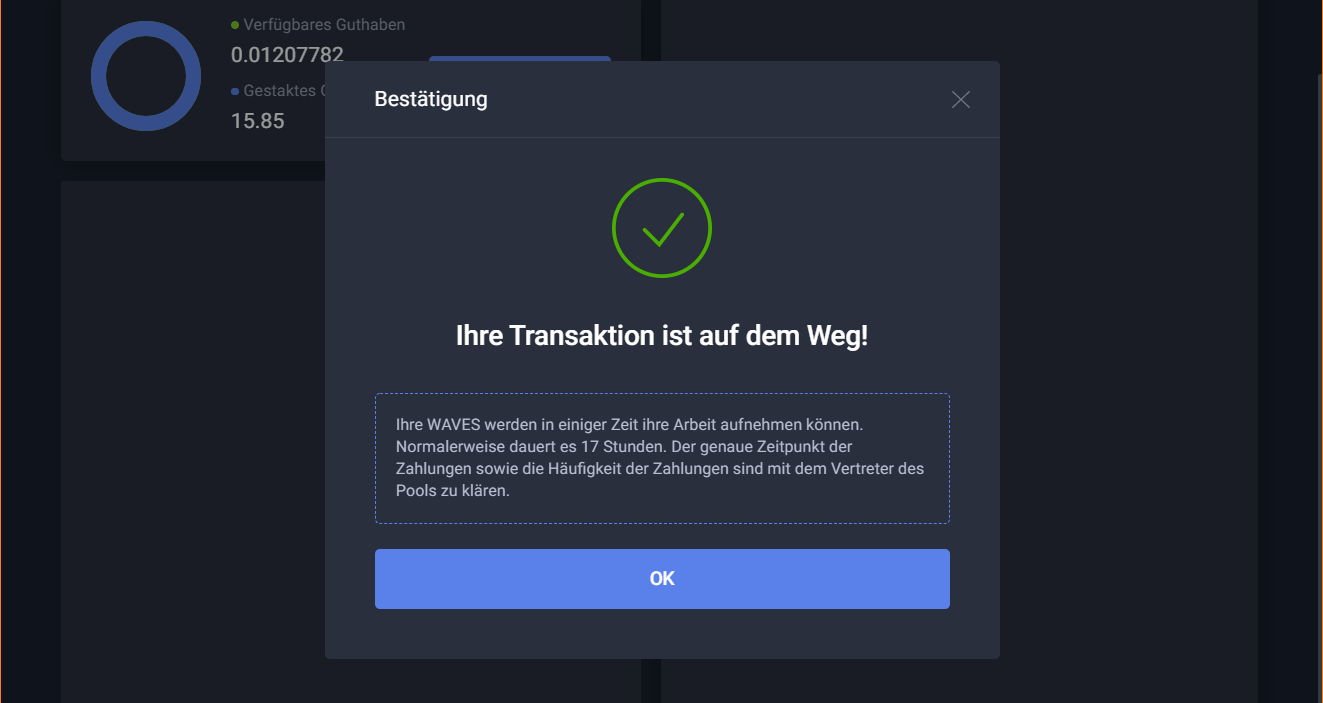1323x703 pixels.
Task: Close the Bestätigung dialog with the X
Action: pos(960,99)
